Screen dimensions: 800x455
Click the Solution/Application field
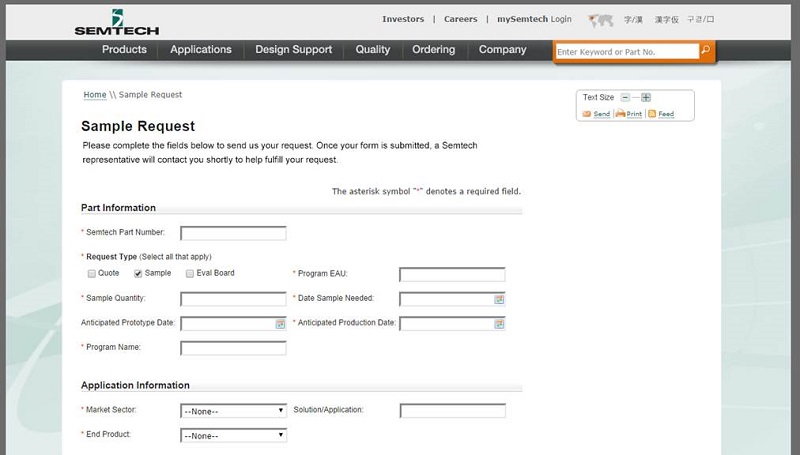coord(453,411)
